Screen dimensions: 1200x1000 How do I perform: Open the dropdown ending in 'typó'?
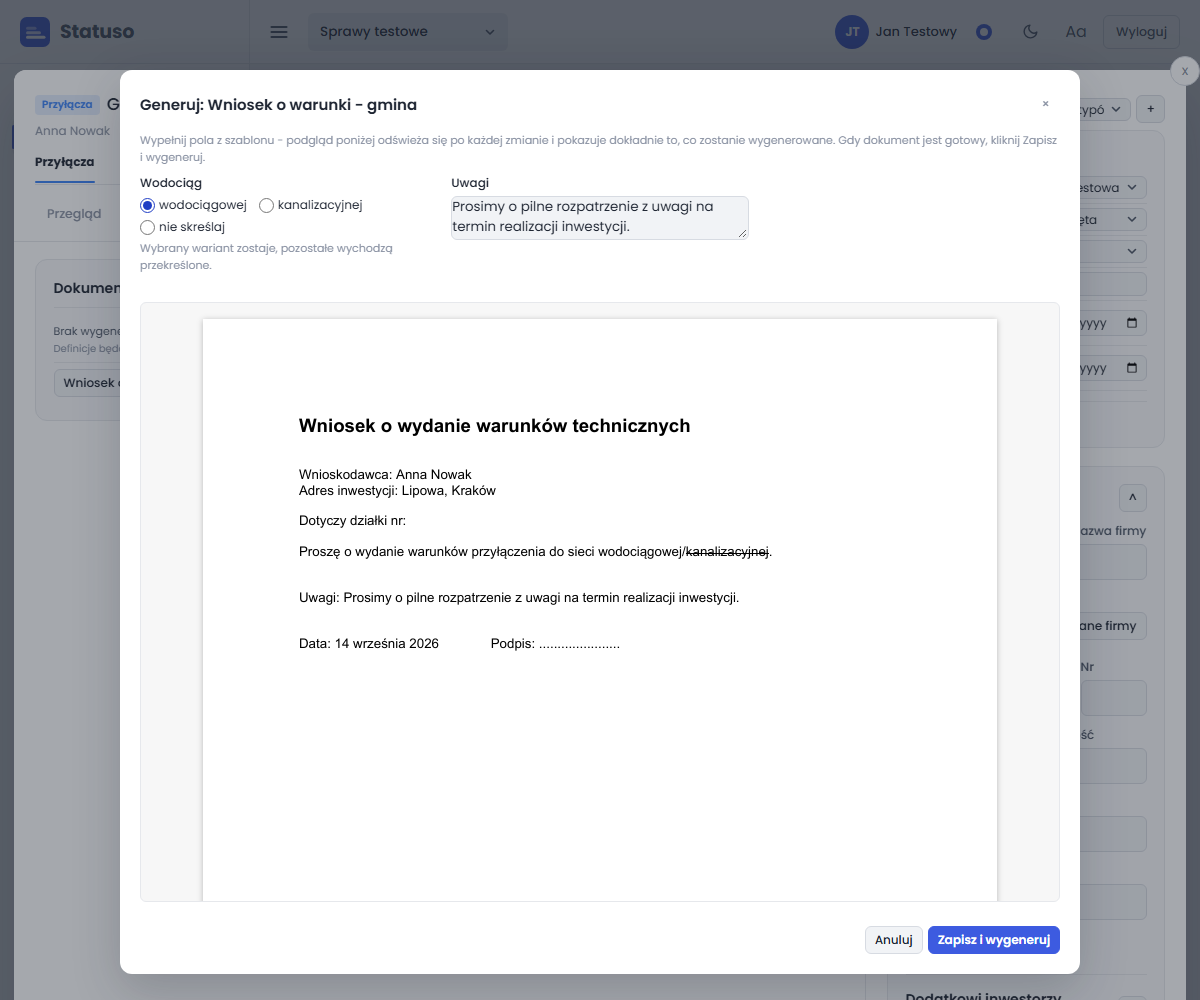1105,109
